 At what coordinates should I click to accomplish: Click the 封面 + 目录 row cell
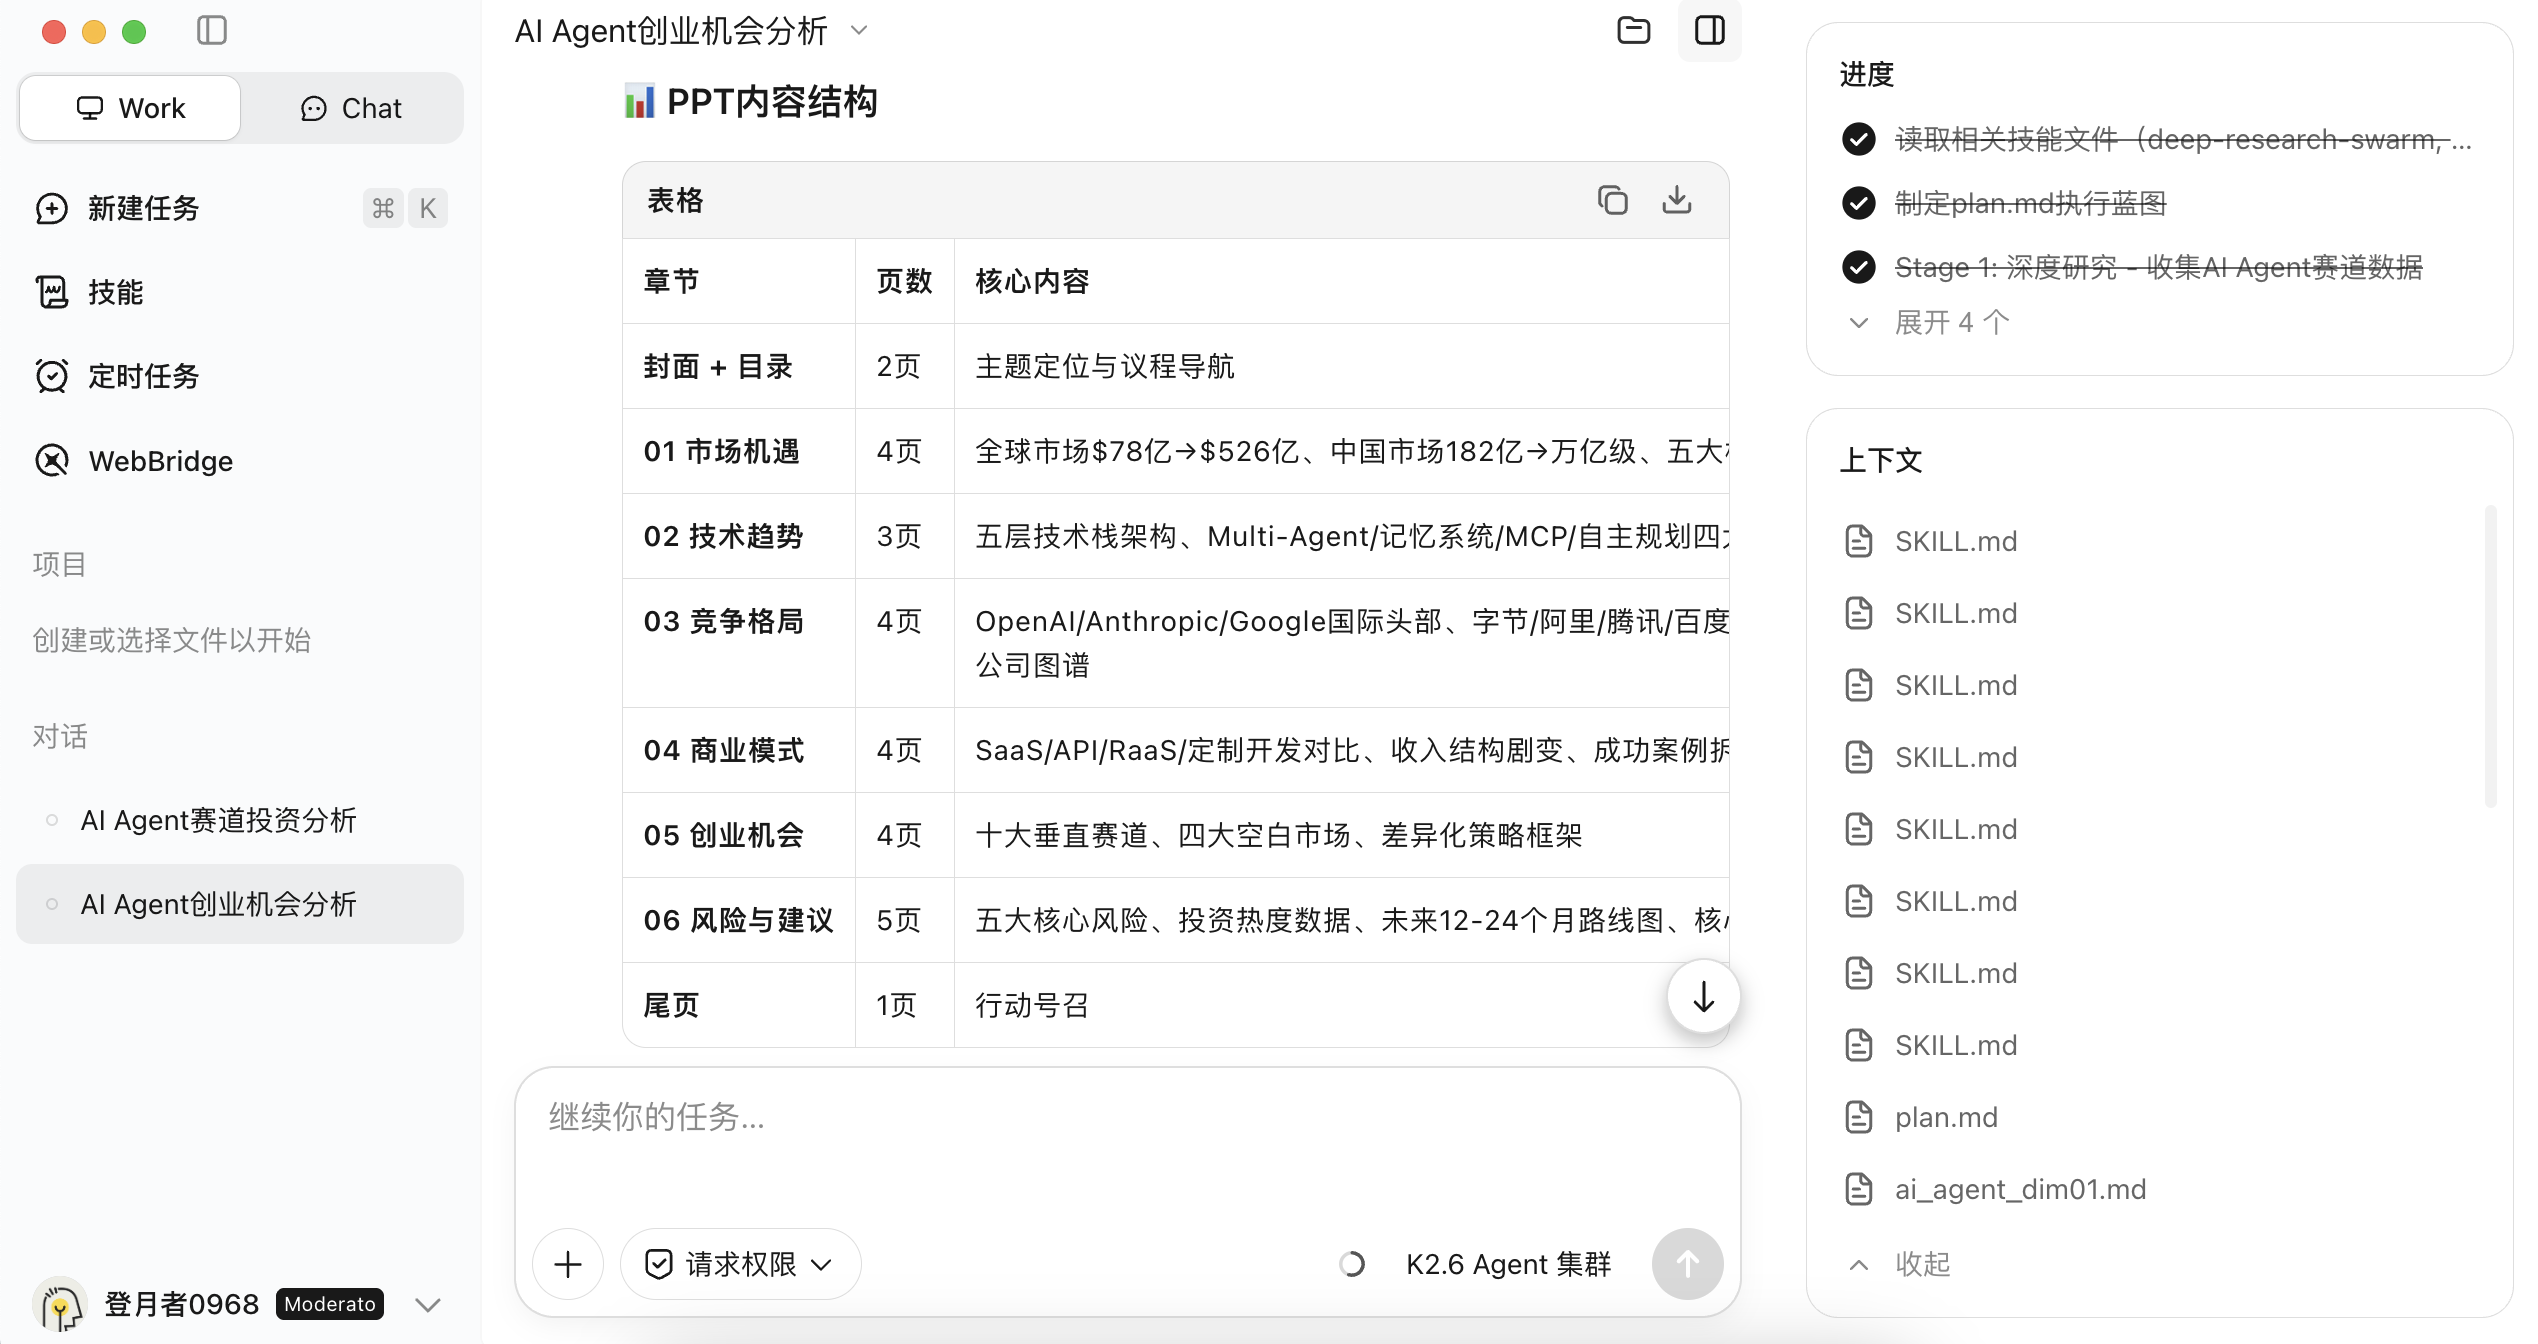(x=739, y=366)
